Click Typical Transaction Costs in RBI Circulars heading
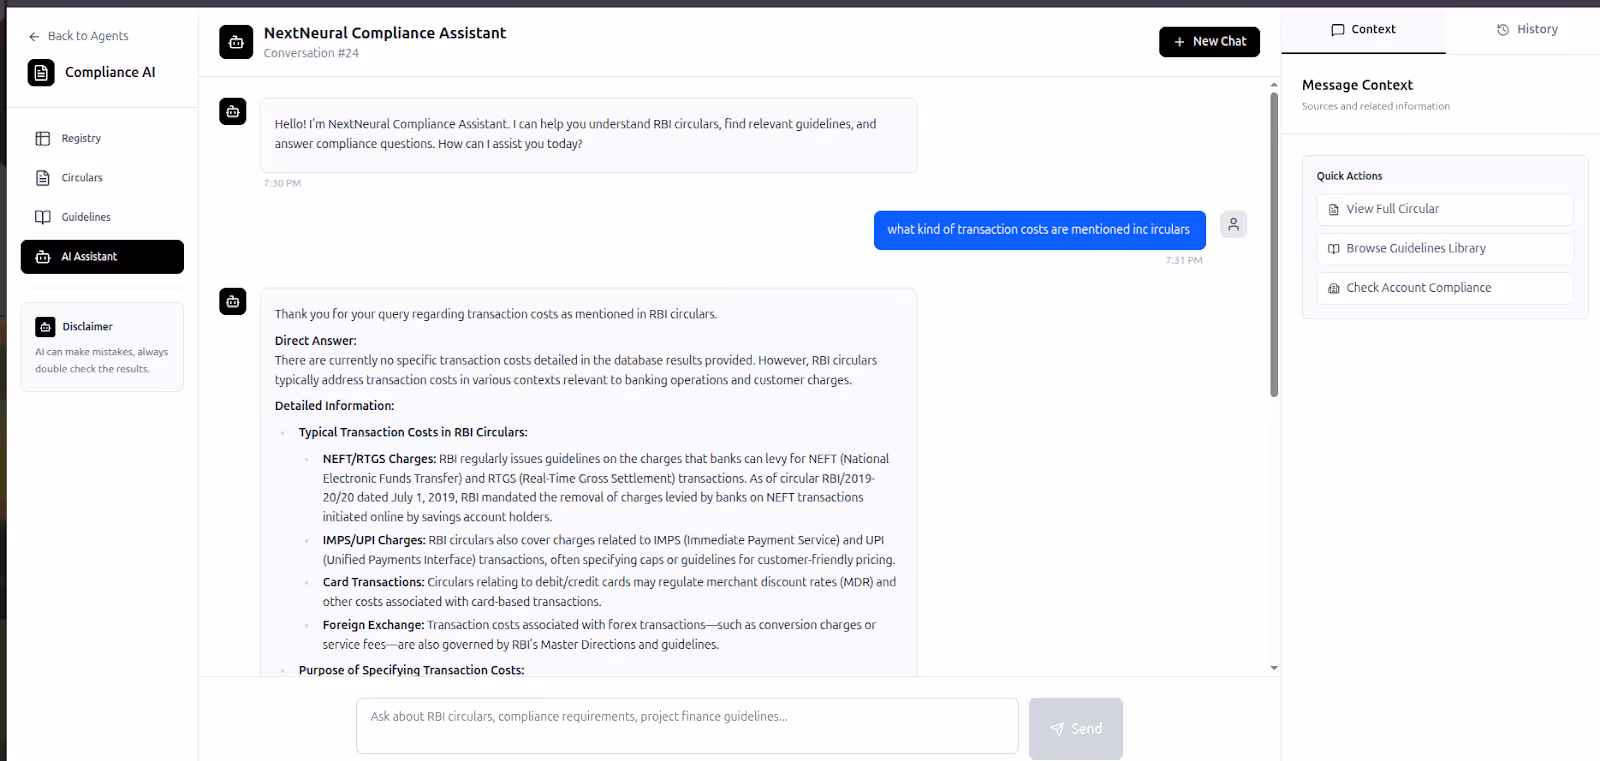The width and height of the screenshot is (1600, 761). coord(413,433)
